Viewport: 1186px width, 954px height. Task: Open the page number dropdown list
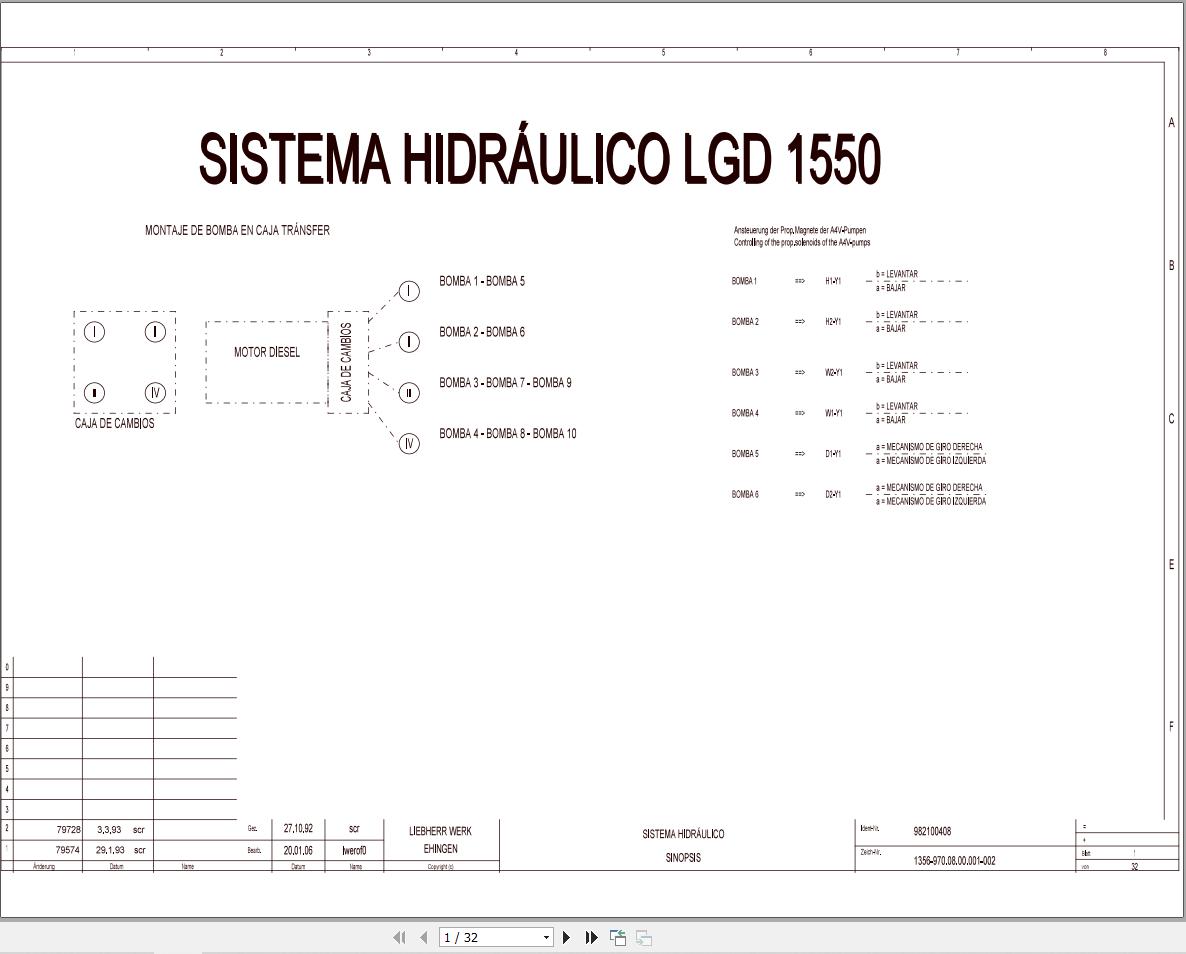545,937
